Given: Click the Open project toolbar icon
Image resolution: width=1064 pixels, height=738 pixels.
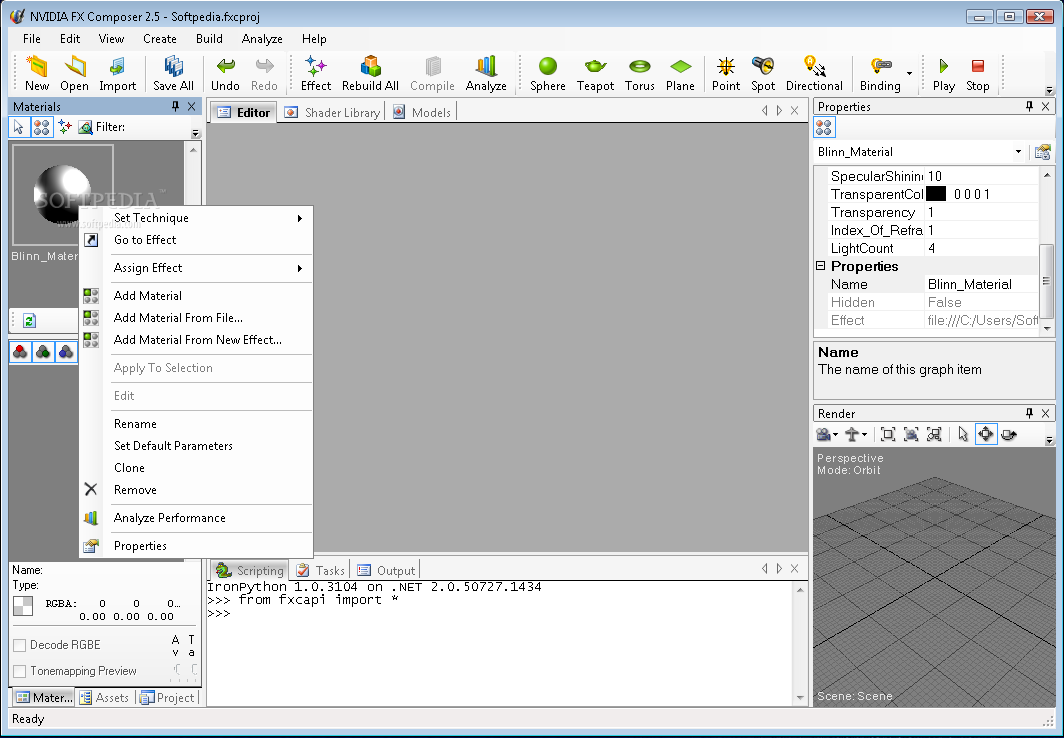Looking at the screenshot, I should pos(74,73).
